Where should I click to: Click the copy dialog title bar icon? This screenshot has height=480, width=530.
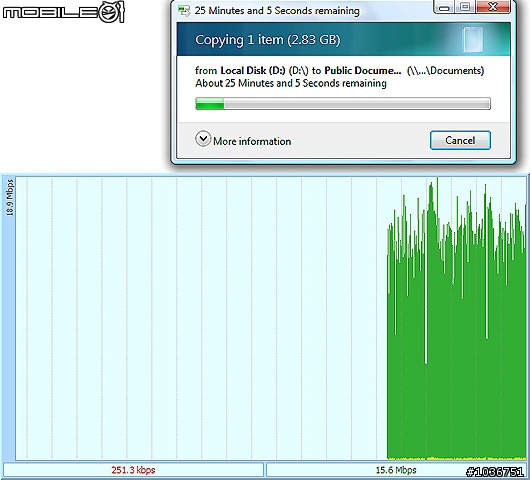pos(184,11)
